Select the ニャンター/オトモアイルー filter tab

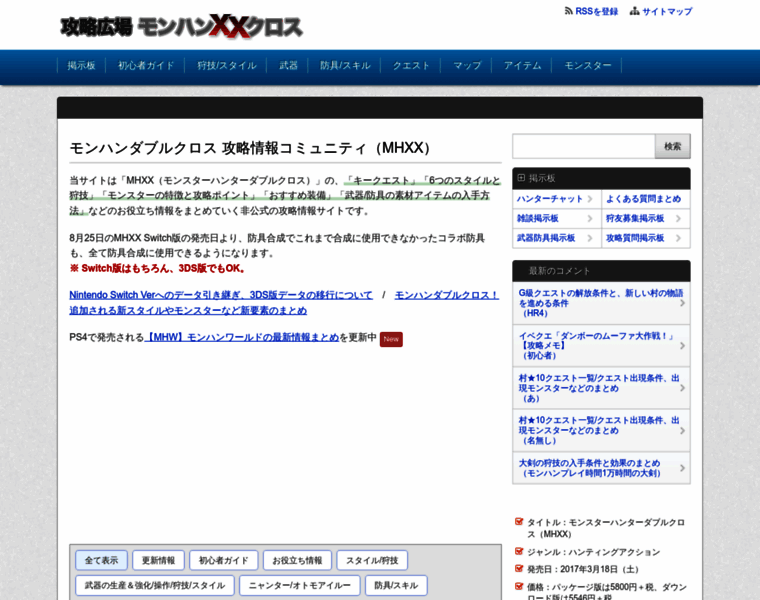pos(300,585)
